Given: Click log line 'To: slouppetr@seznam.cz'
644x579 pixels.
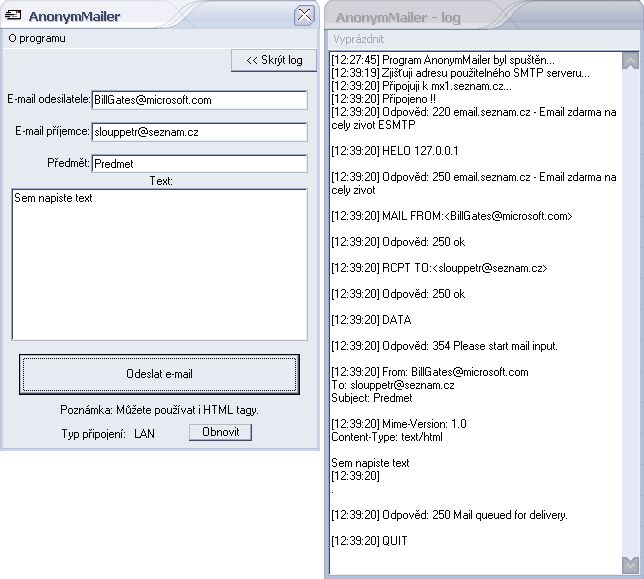Looking at the screenshot, I should click(x=393, y=385).
